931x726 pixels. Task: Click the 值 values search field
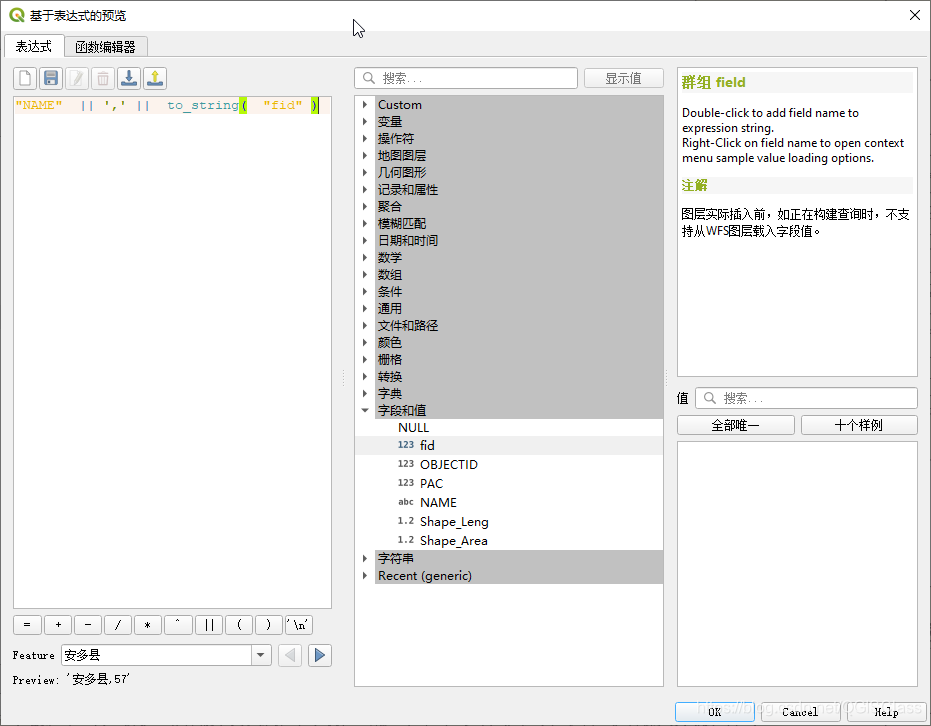[x=806, y=398]
